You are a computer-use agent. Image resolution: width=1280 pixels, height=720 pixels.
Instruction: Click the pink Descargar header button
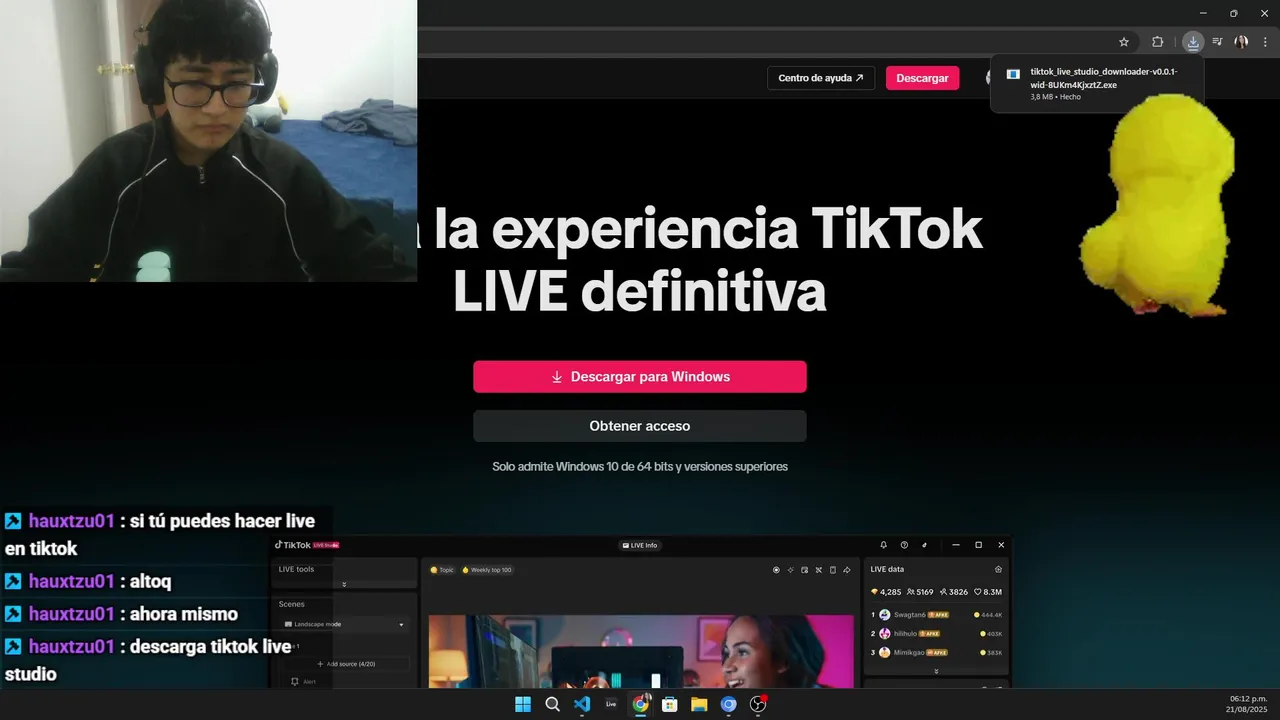pyautogui.click(x=922, y=78)
